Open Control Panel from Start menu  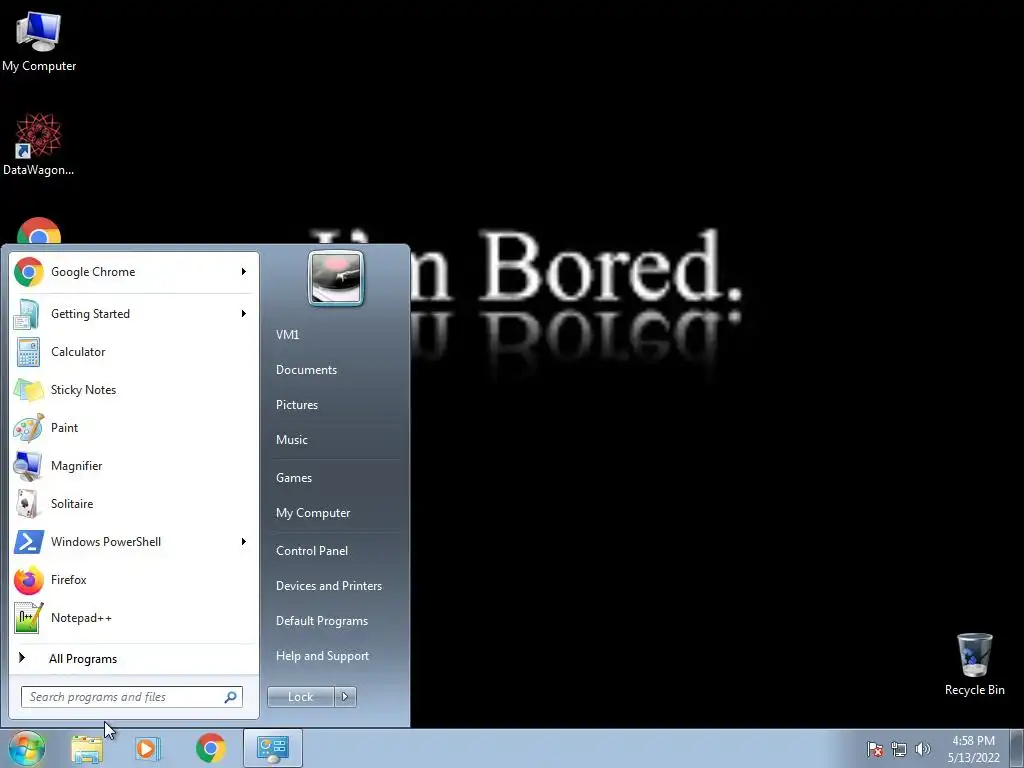312,551
